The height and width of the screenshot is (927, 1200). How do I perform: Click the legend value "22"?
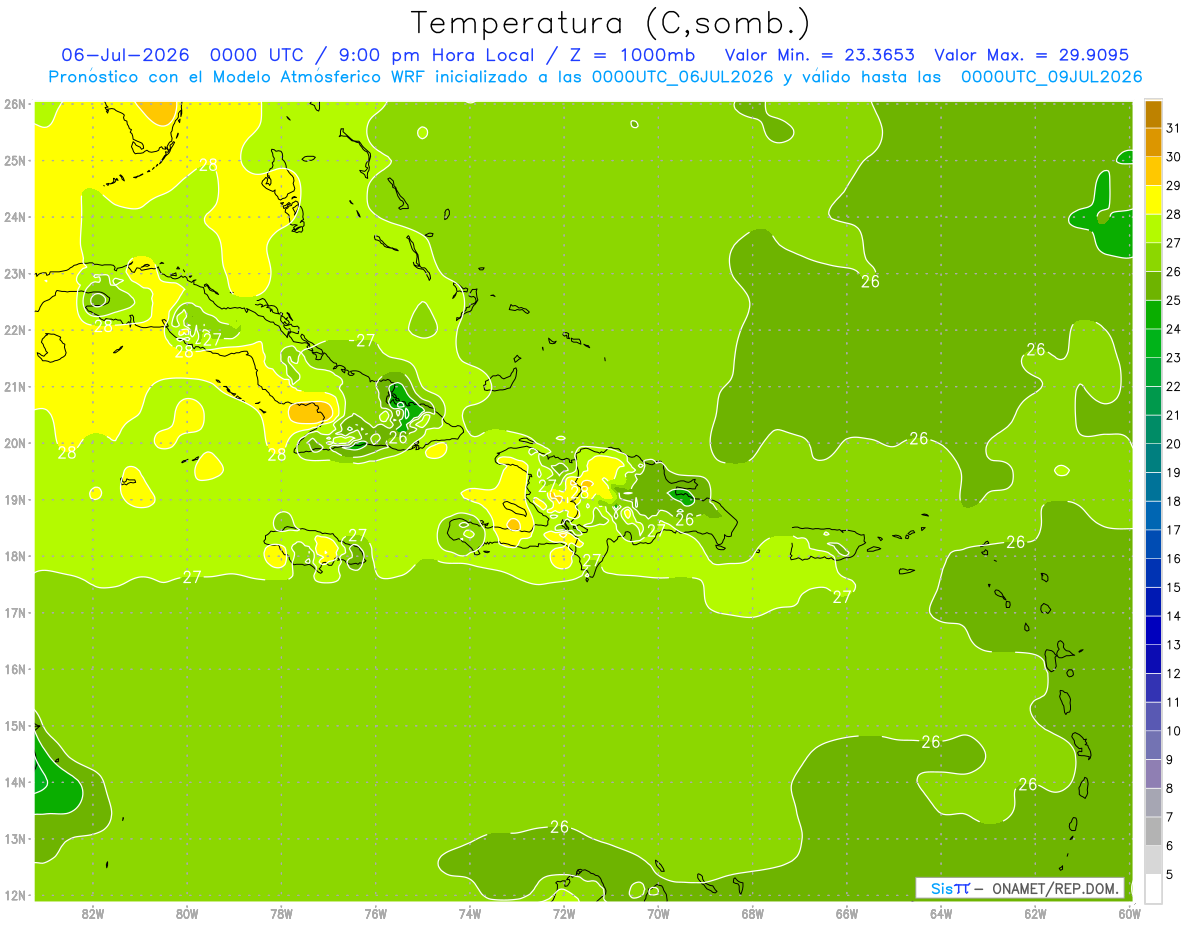[x=1174, y=387]
